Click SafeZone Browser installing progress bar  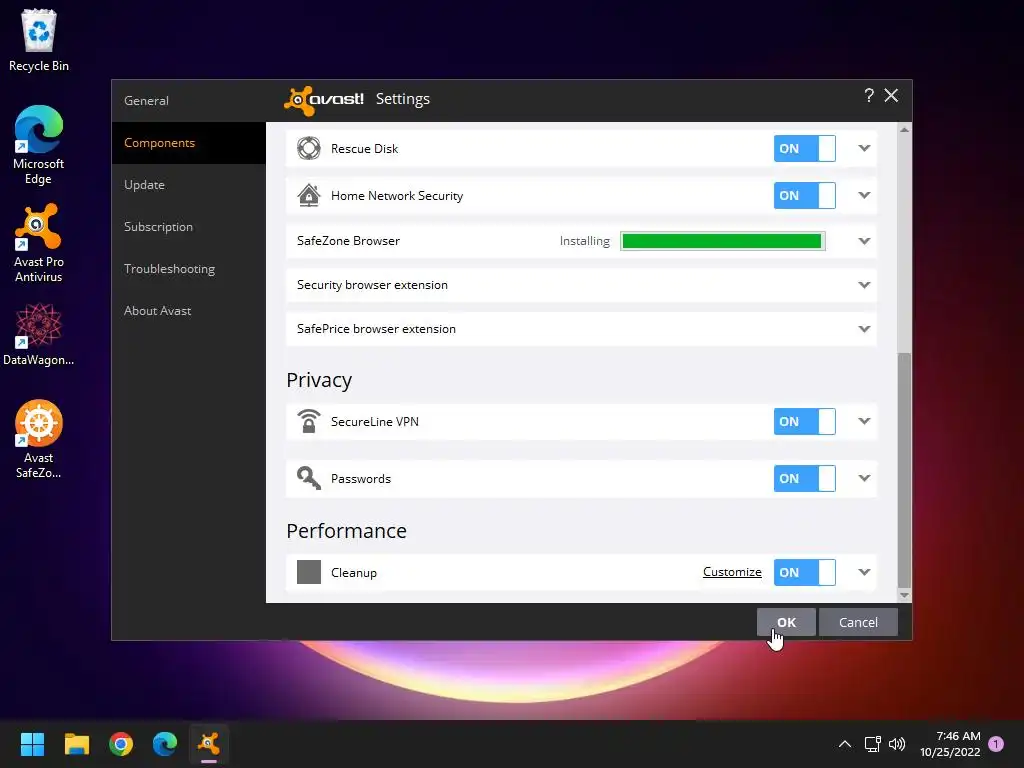pyautogui.click(x=722, y=241)
